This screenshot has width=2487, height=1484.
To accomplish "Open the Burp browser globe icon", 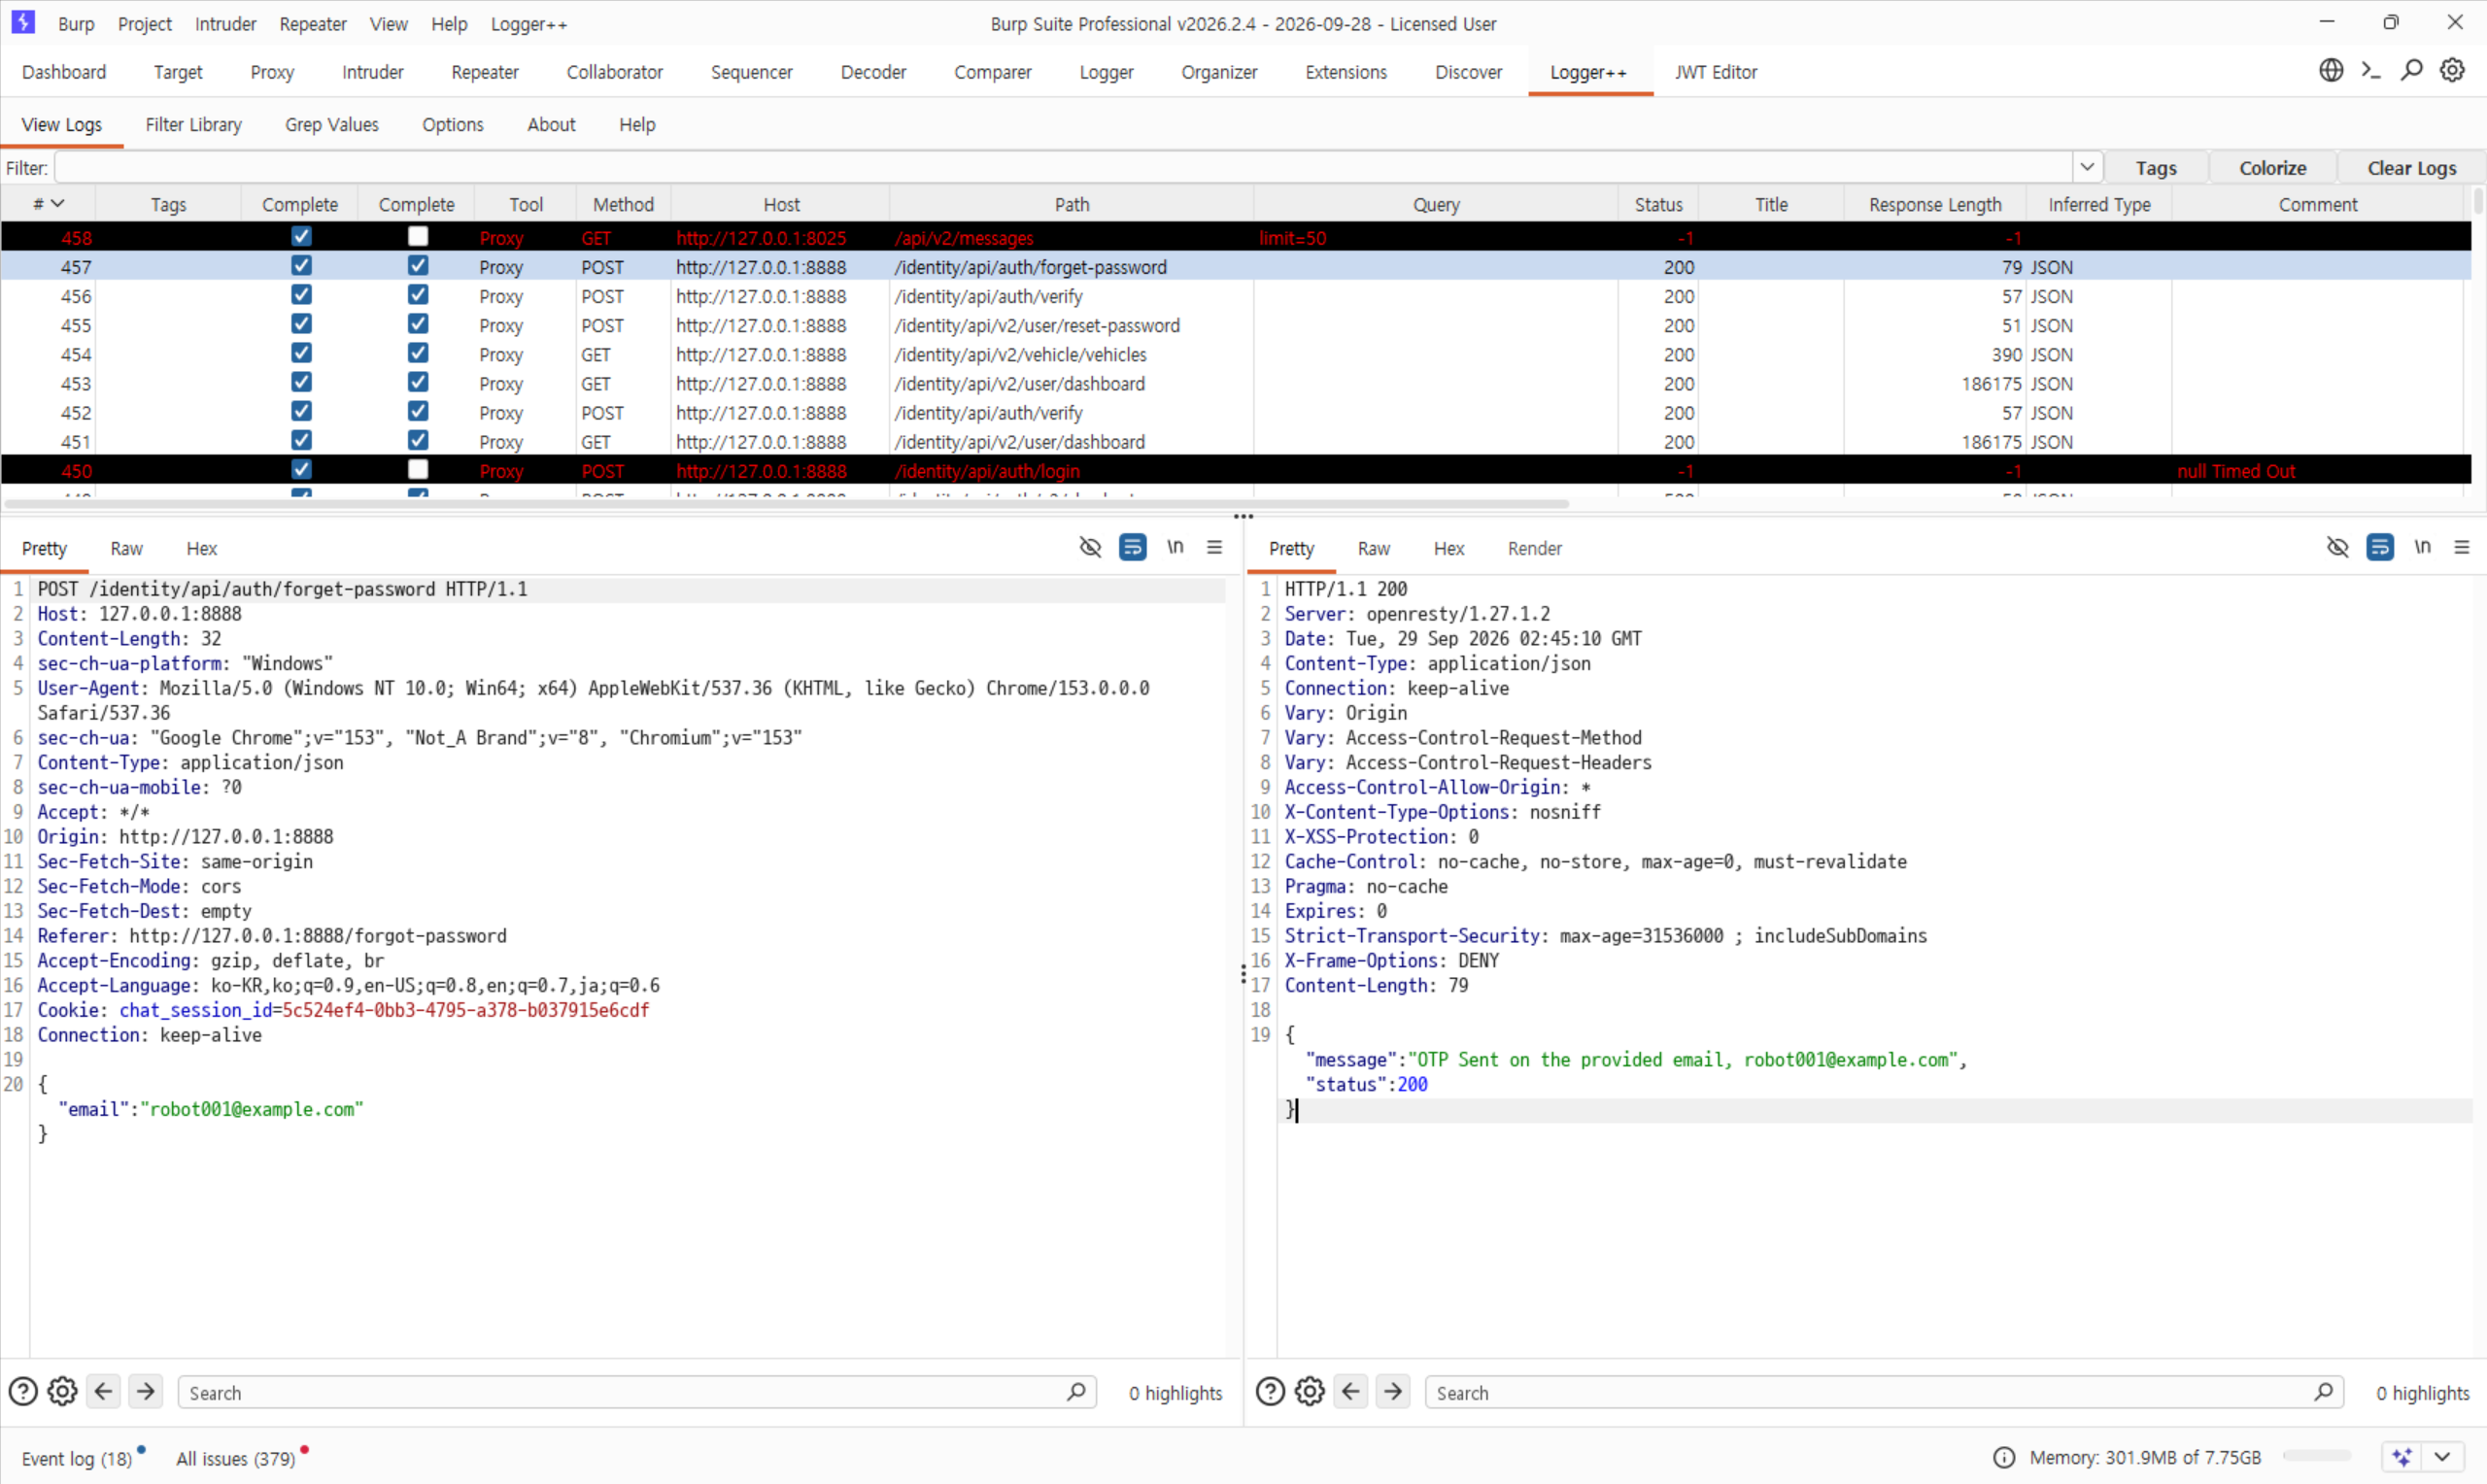I will [2331, 71].
